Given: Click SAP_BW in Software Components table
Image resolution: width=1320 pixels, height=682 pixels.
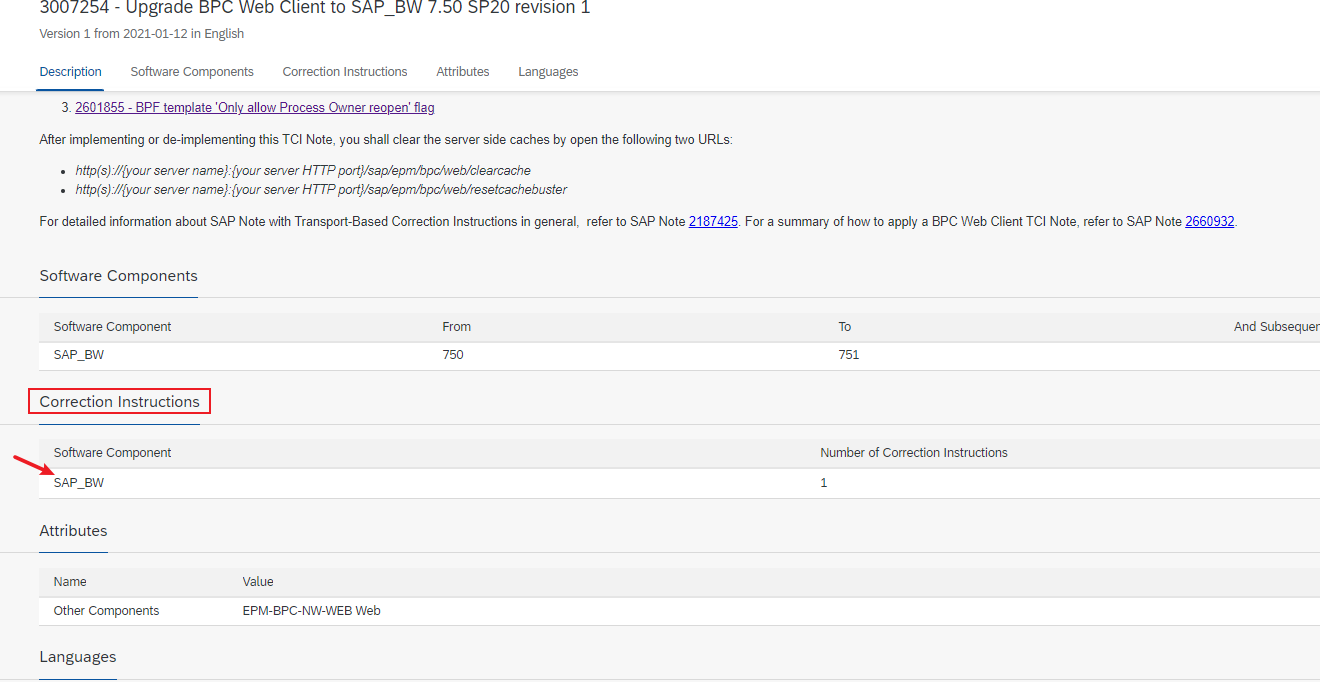Looking at the screenshot, I should [x=79, y=355].
